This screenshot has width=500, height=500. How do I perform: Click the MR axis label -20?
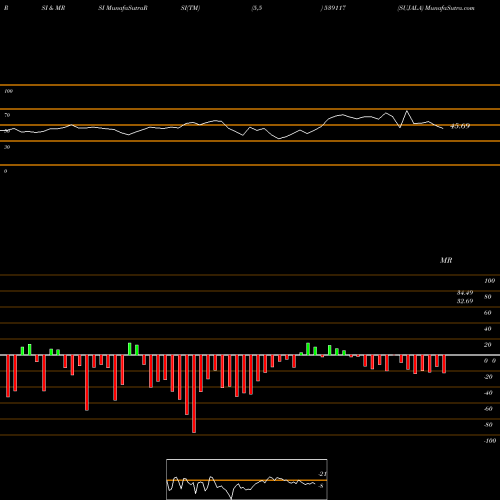click(488, 377)
